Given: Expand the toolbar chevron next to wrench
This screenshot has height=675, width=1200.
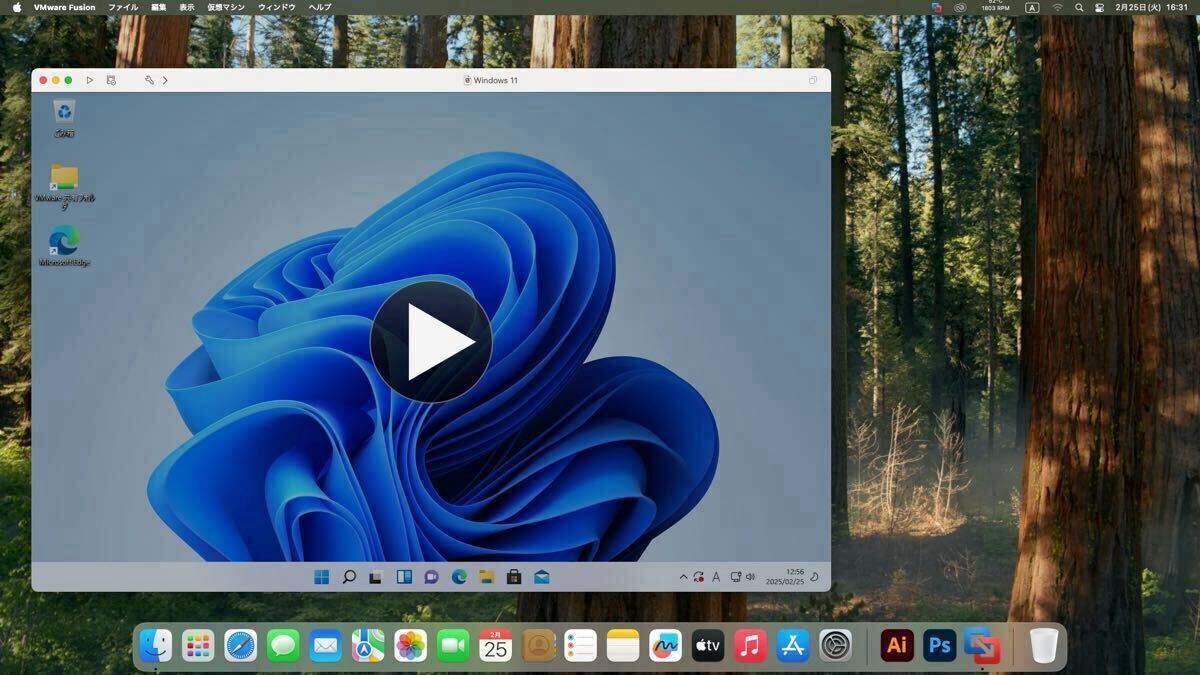Looking at the screenshot, I should tap(165, 80).
